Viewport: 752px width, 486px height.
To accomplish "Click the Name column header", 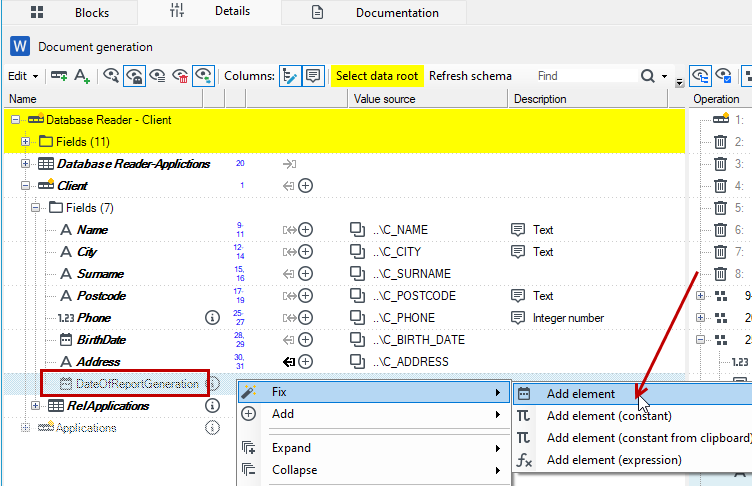I will click(x=104, y=99).
